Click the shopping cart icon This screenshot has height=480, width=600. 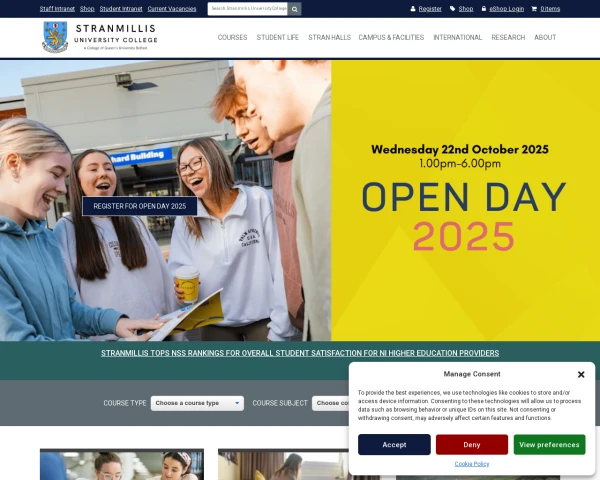[x=534, y=8]
